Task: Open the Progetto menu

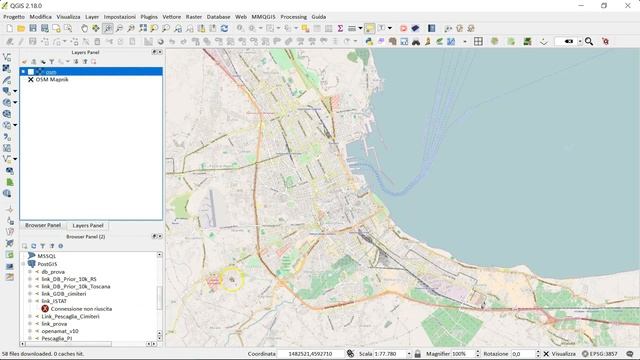Action: [14, 17]
